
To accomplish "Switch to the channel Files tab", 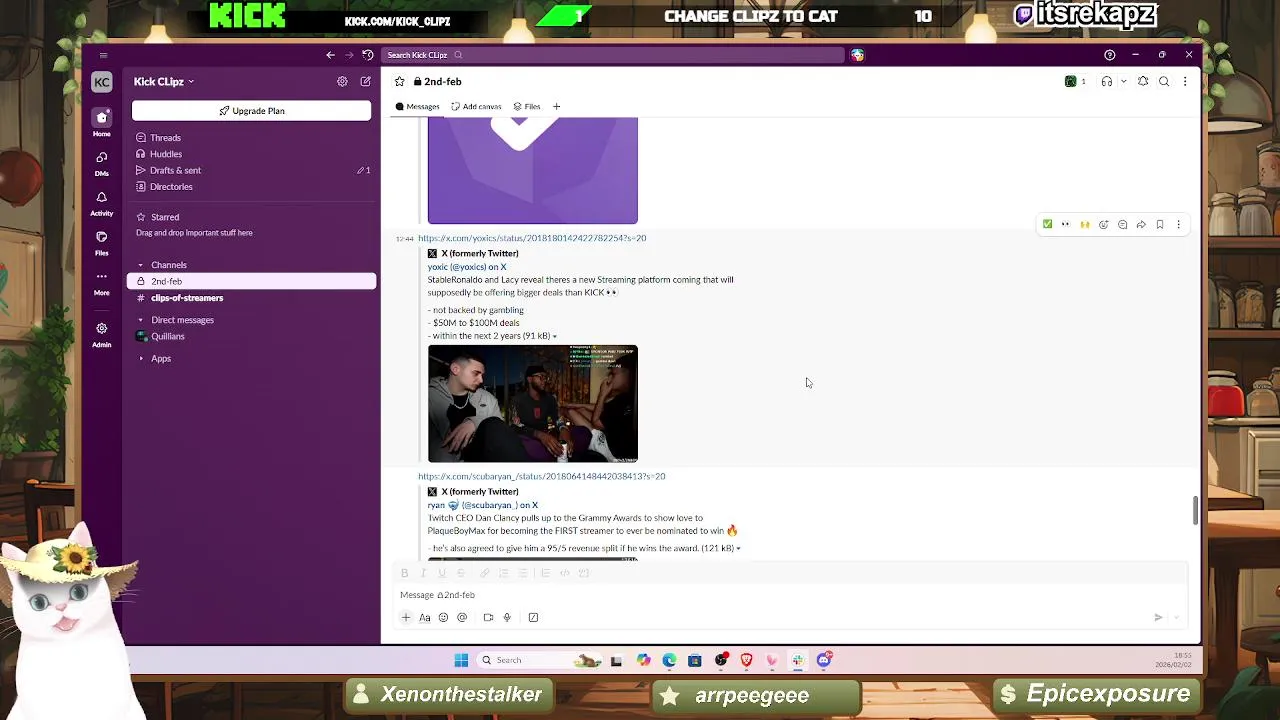I will click(527, 107).
